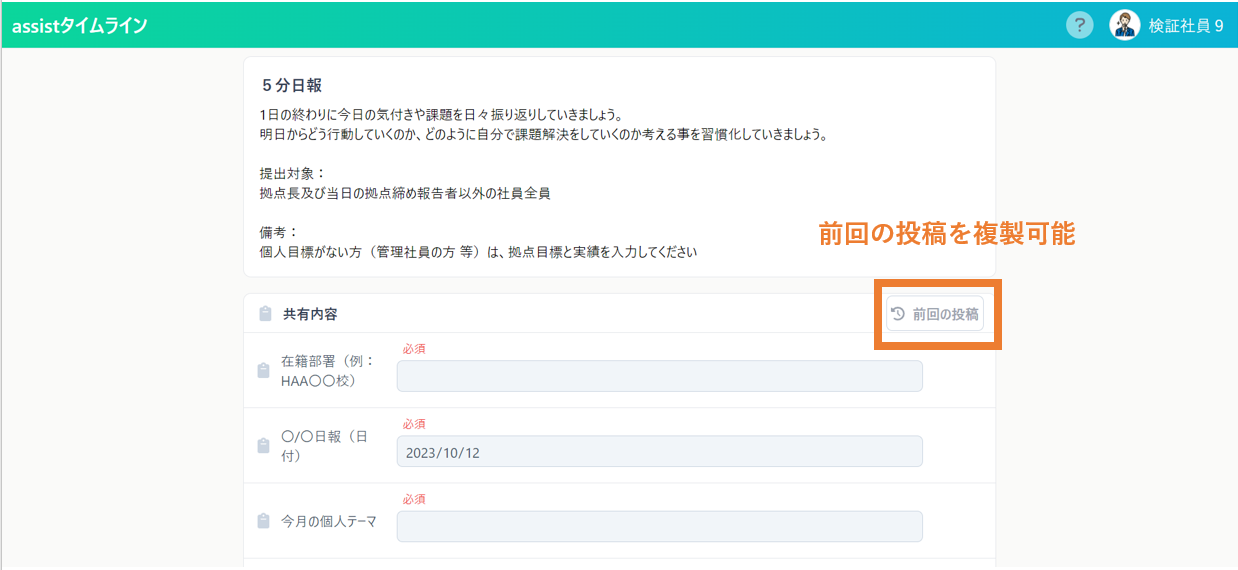Click the 共有内容 section heading
Image resolution: width=1238 pixels, height=570 pixels.
310,314
